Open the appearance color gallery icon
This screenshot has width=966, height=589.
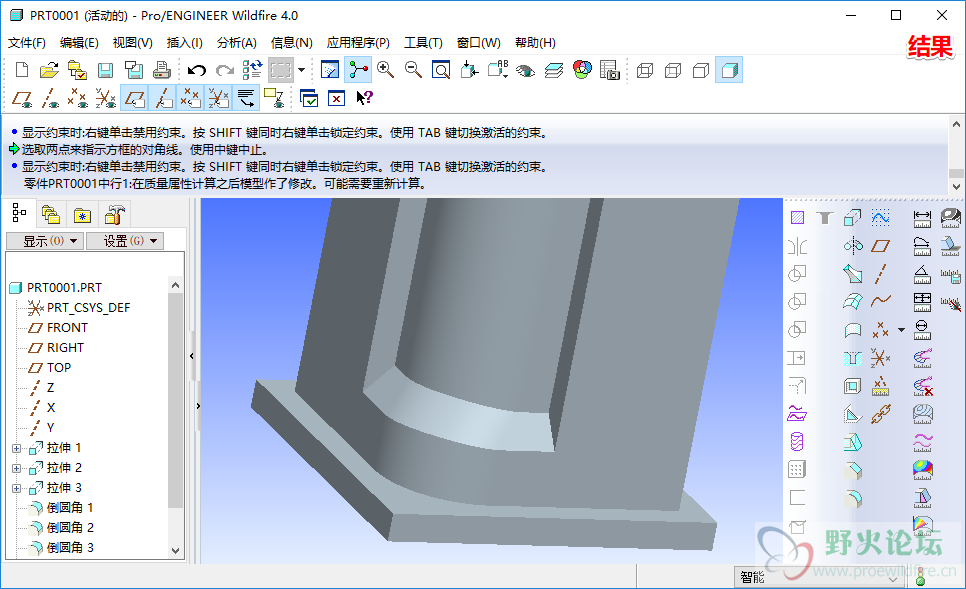click(x=582, y=70)
